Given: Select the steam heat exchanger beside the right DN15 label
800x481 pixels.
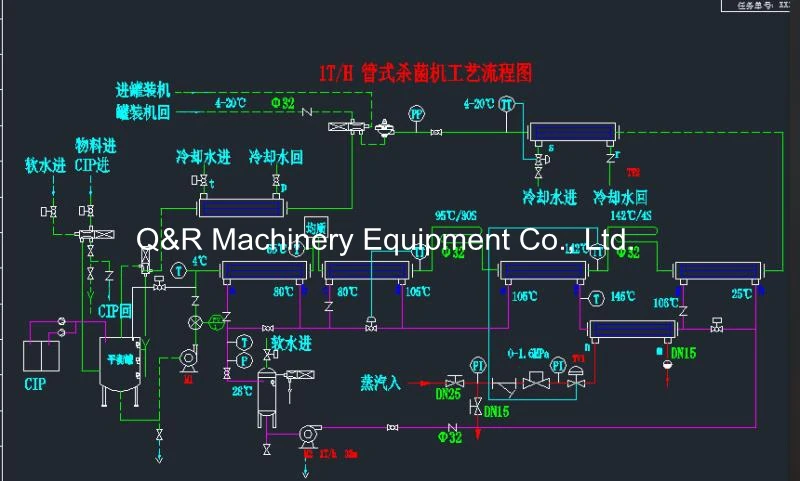Looking at the screenshot, I should [632, 329].
